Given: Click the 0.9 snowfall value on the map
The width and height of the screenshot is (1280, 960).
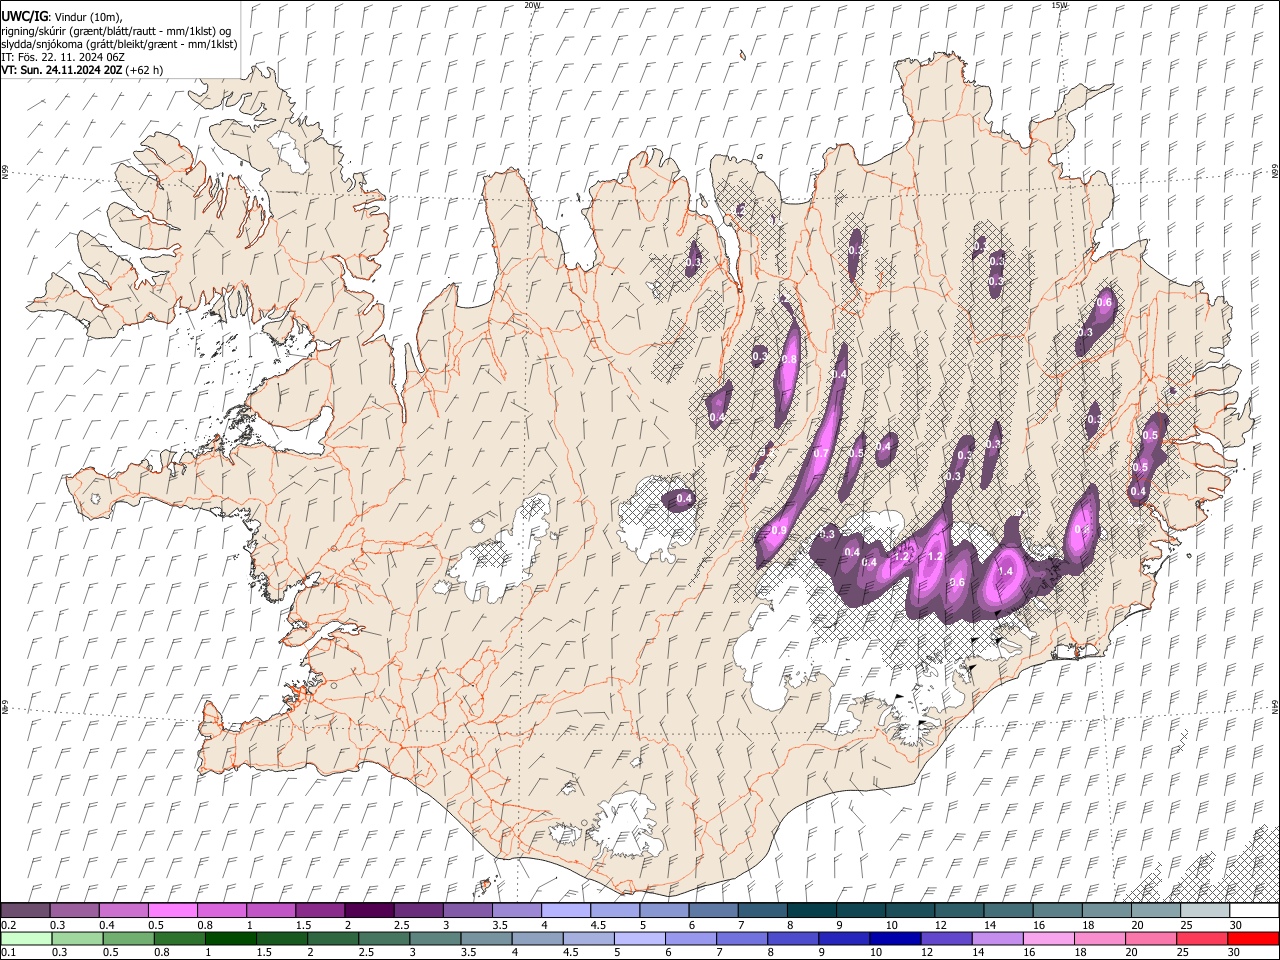Looking at the screenshot, I should (779, 531).
